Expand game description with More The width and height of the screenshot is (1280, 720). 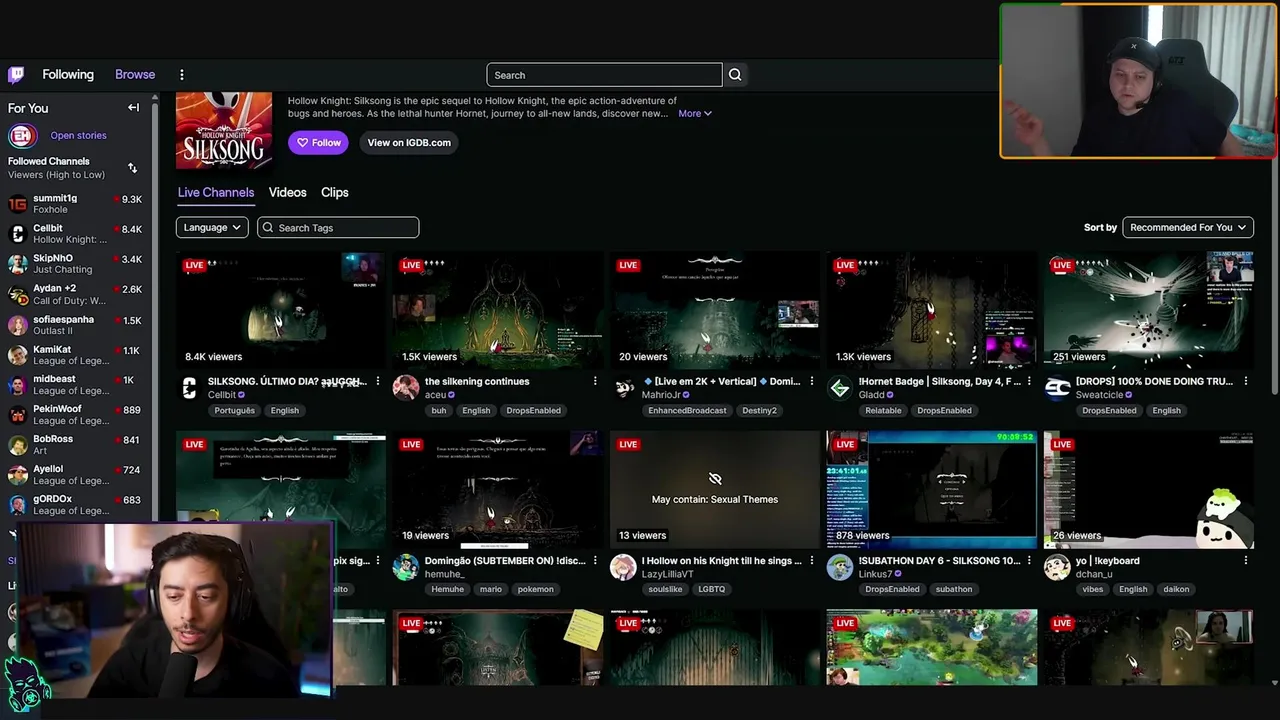(695, 114)
